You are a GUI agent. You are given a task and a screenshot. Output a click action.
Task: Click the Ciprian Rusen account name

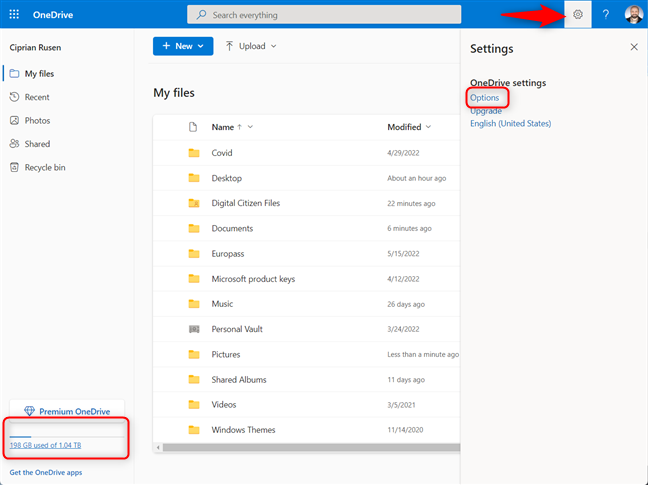pos(35,48)
